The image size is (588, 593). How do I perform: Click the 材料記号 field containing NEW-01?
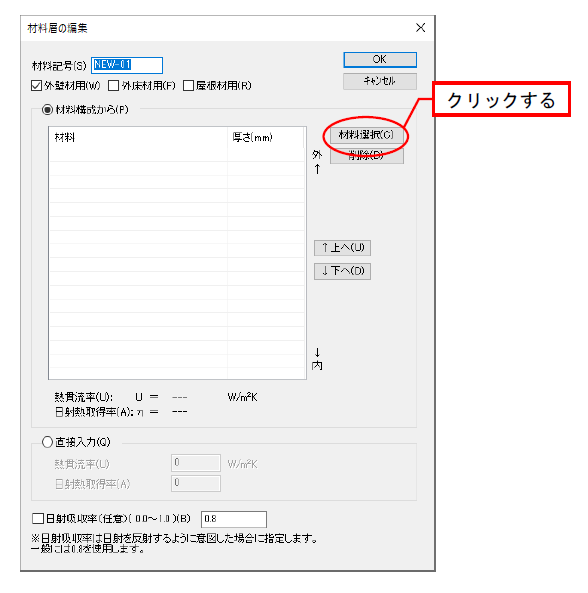pyautogui.click(x=127, y=65)
